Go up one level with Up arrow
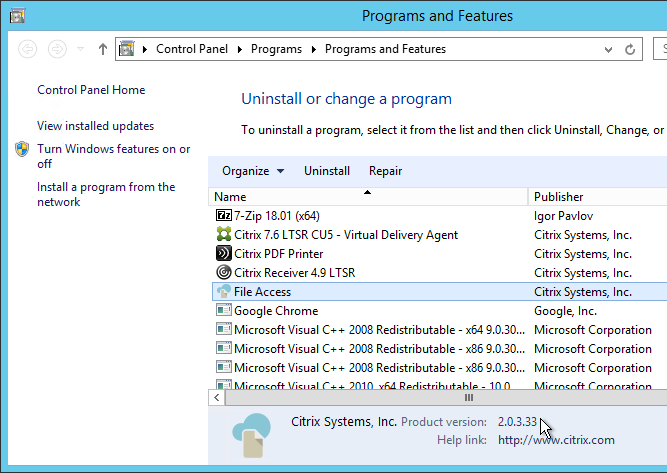667x473 pixels. 103,49
